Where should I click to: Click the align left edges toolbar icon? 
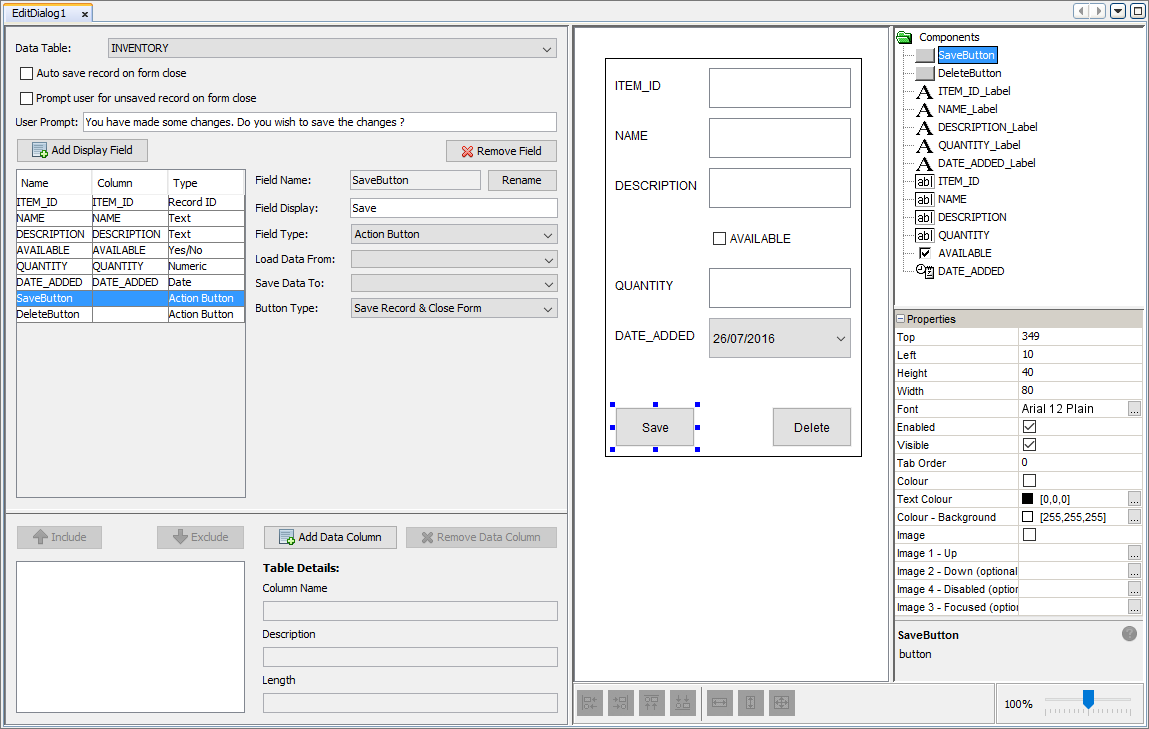(x=590, y=703)
